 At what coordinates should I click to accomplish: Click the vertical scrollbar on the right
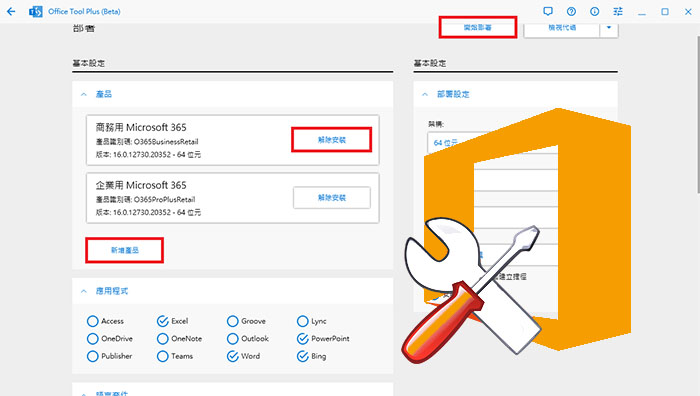click(698, 115)
